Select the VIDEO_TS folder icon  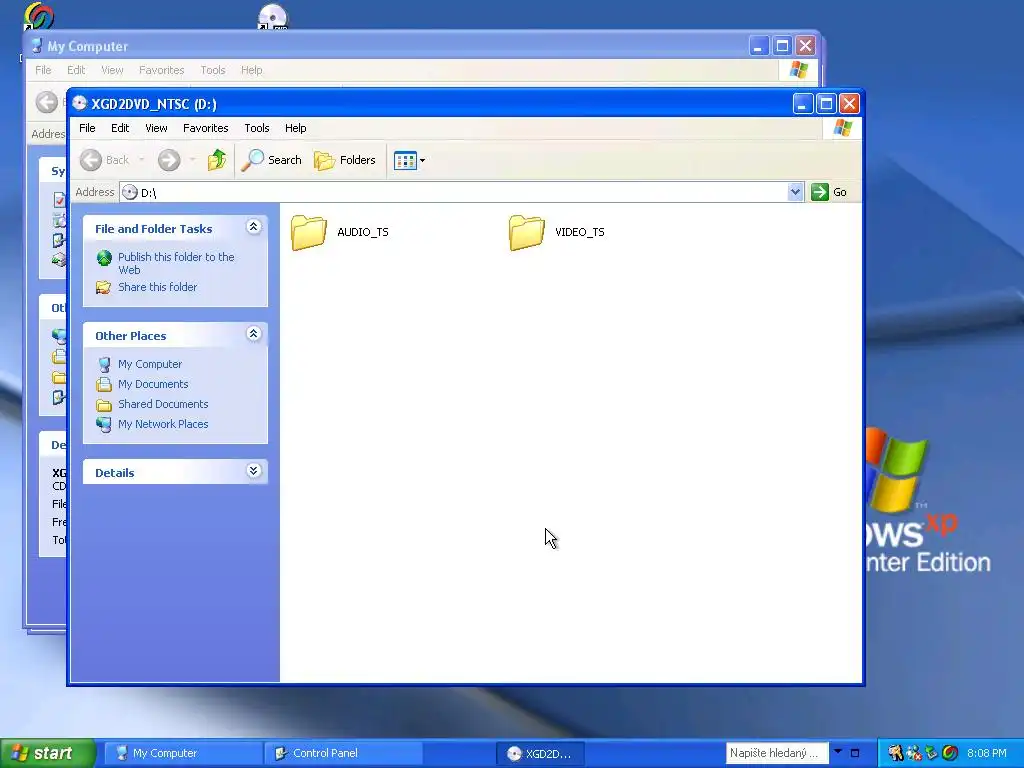tap(527, 232)
